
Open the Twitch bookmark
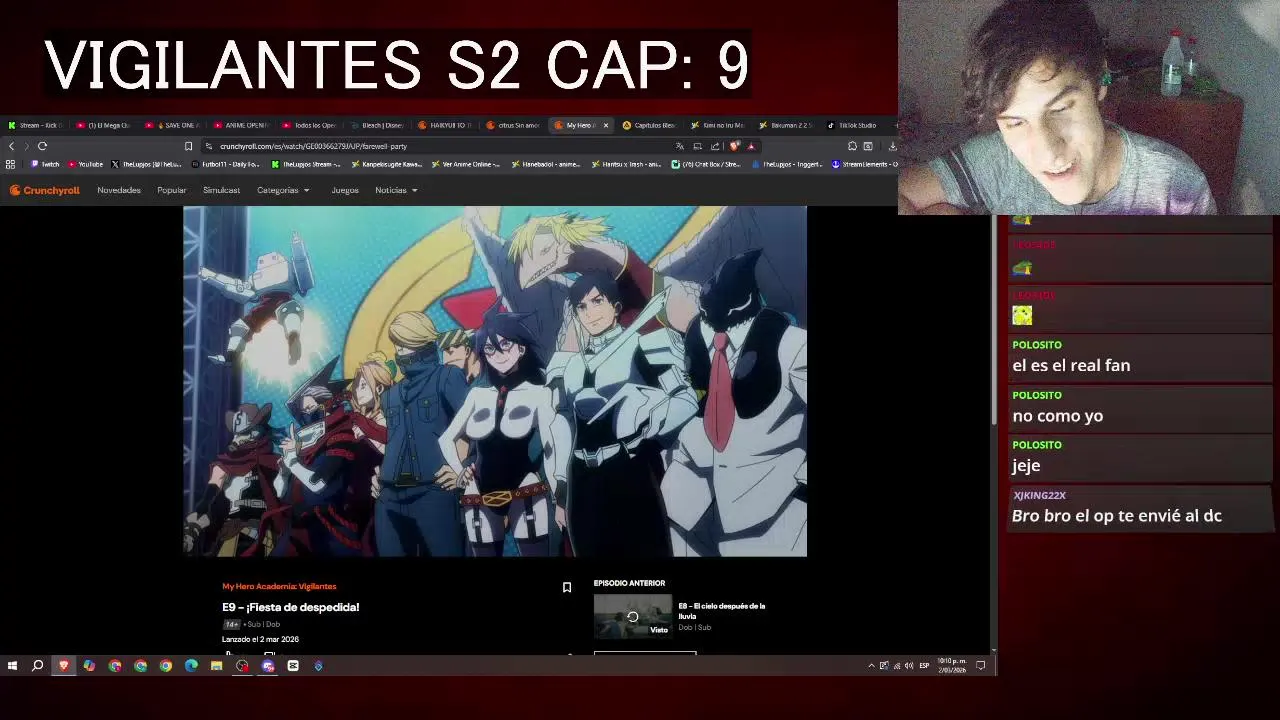45,164
